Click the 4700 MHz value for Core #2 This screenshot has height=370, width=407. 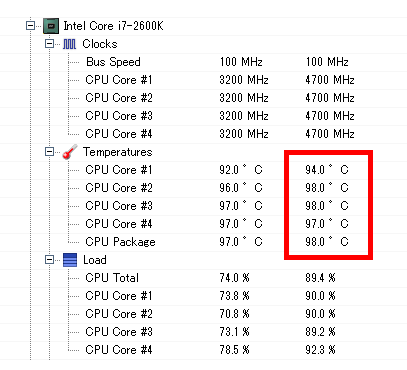point(330,98)
